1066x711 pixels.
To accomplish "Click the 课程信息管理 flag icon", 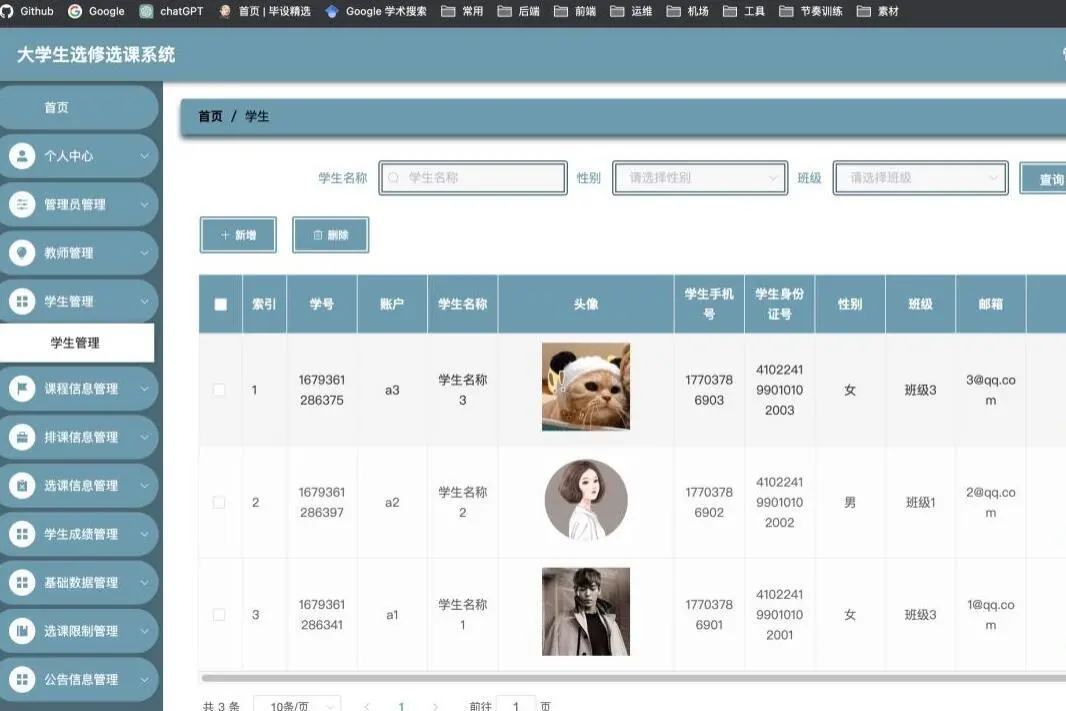I will (22, 388).
